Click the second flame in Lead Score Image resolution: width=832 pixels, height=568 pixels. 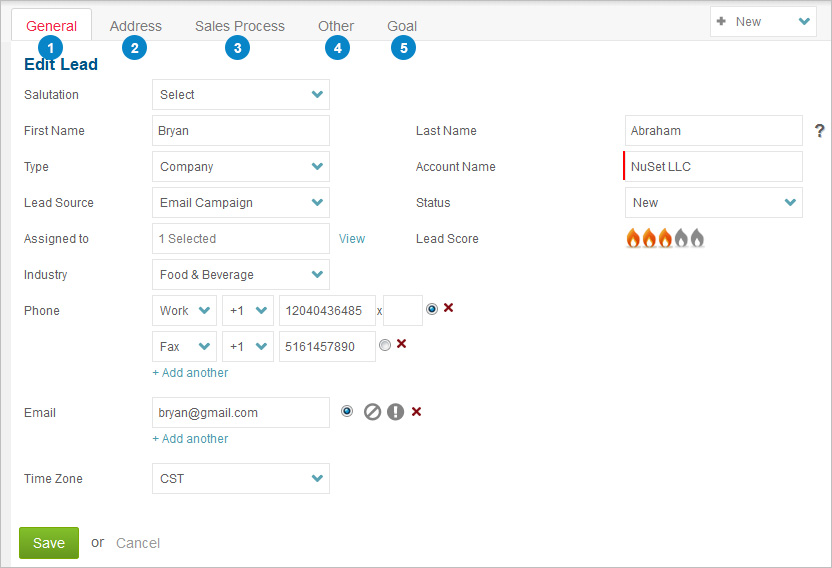click(649, 238)
